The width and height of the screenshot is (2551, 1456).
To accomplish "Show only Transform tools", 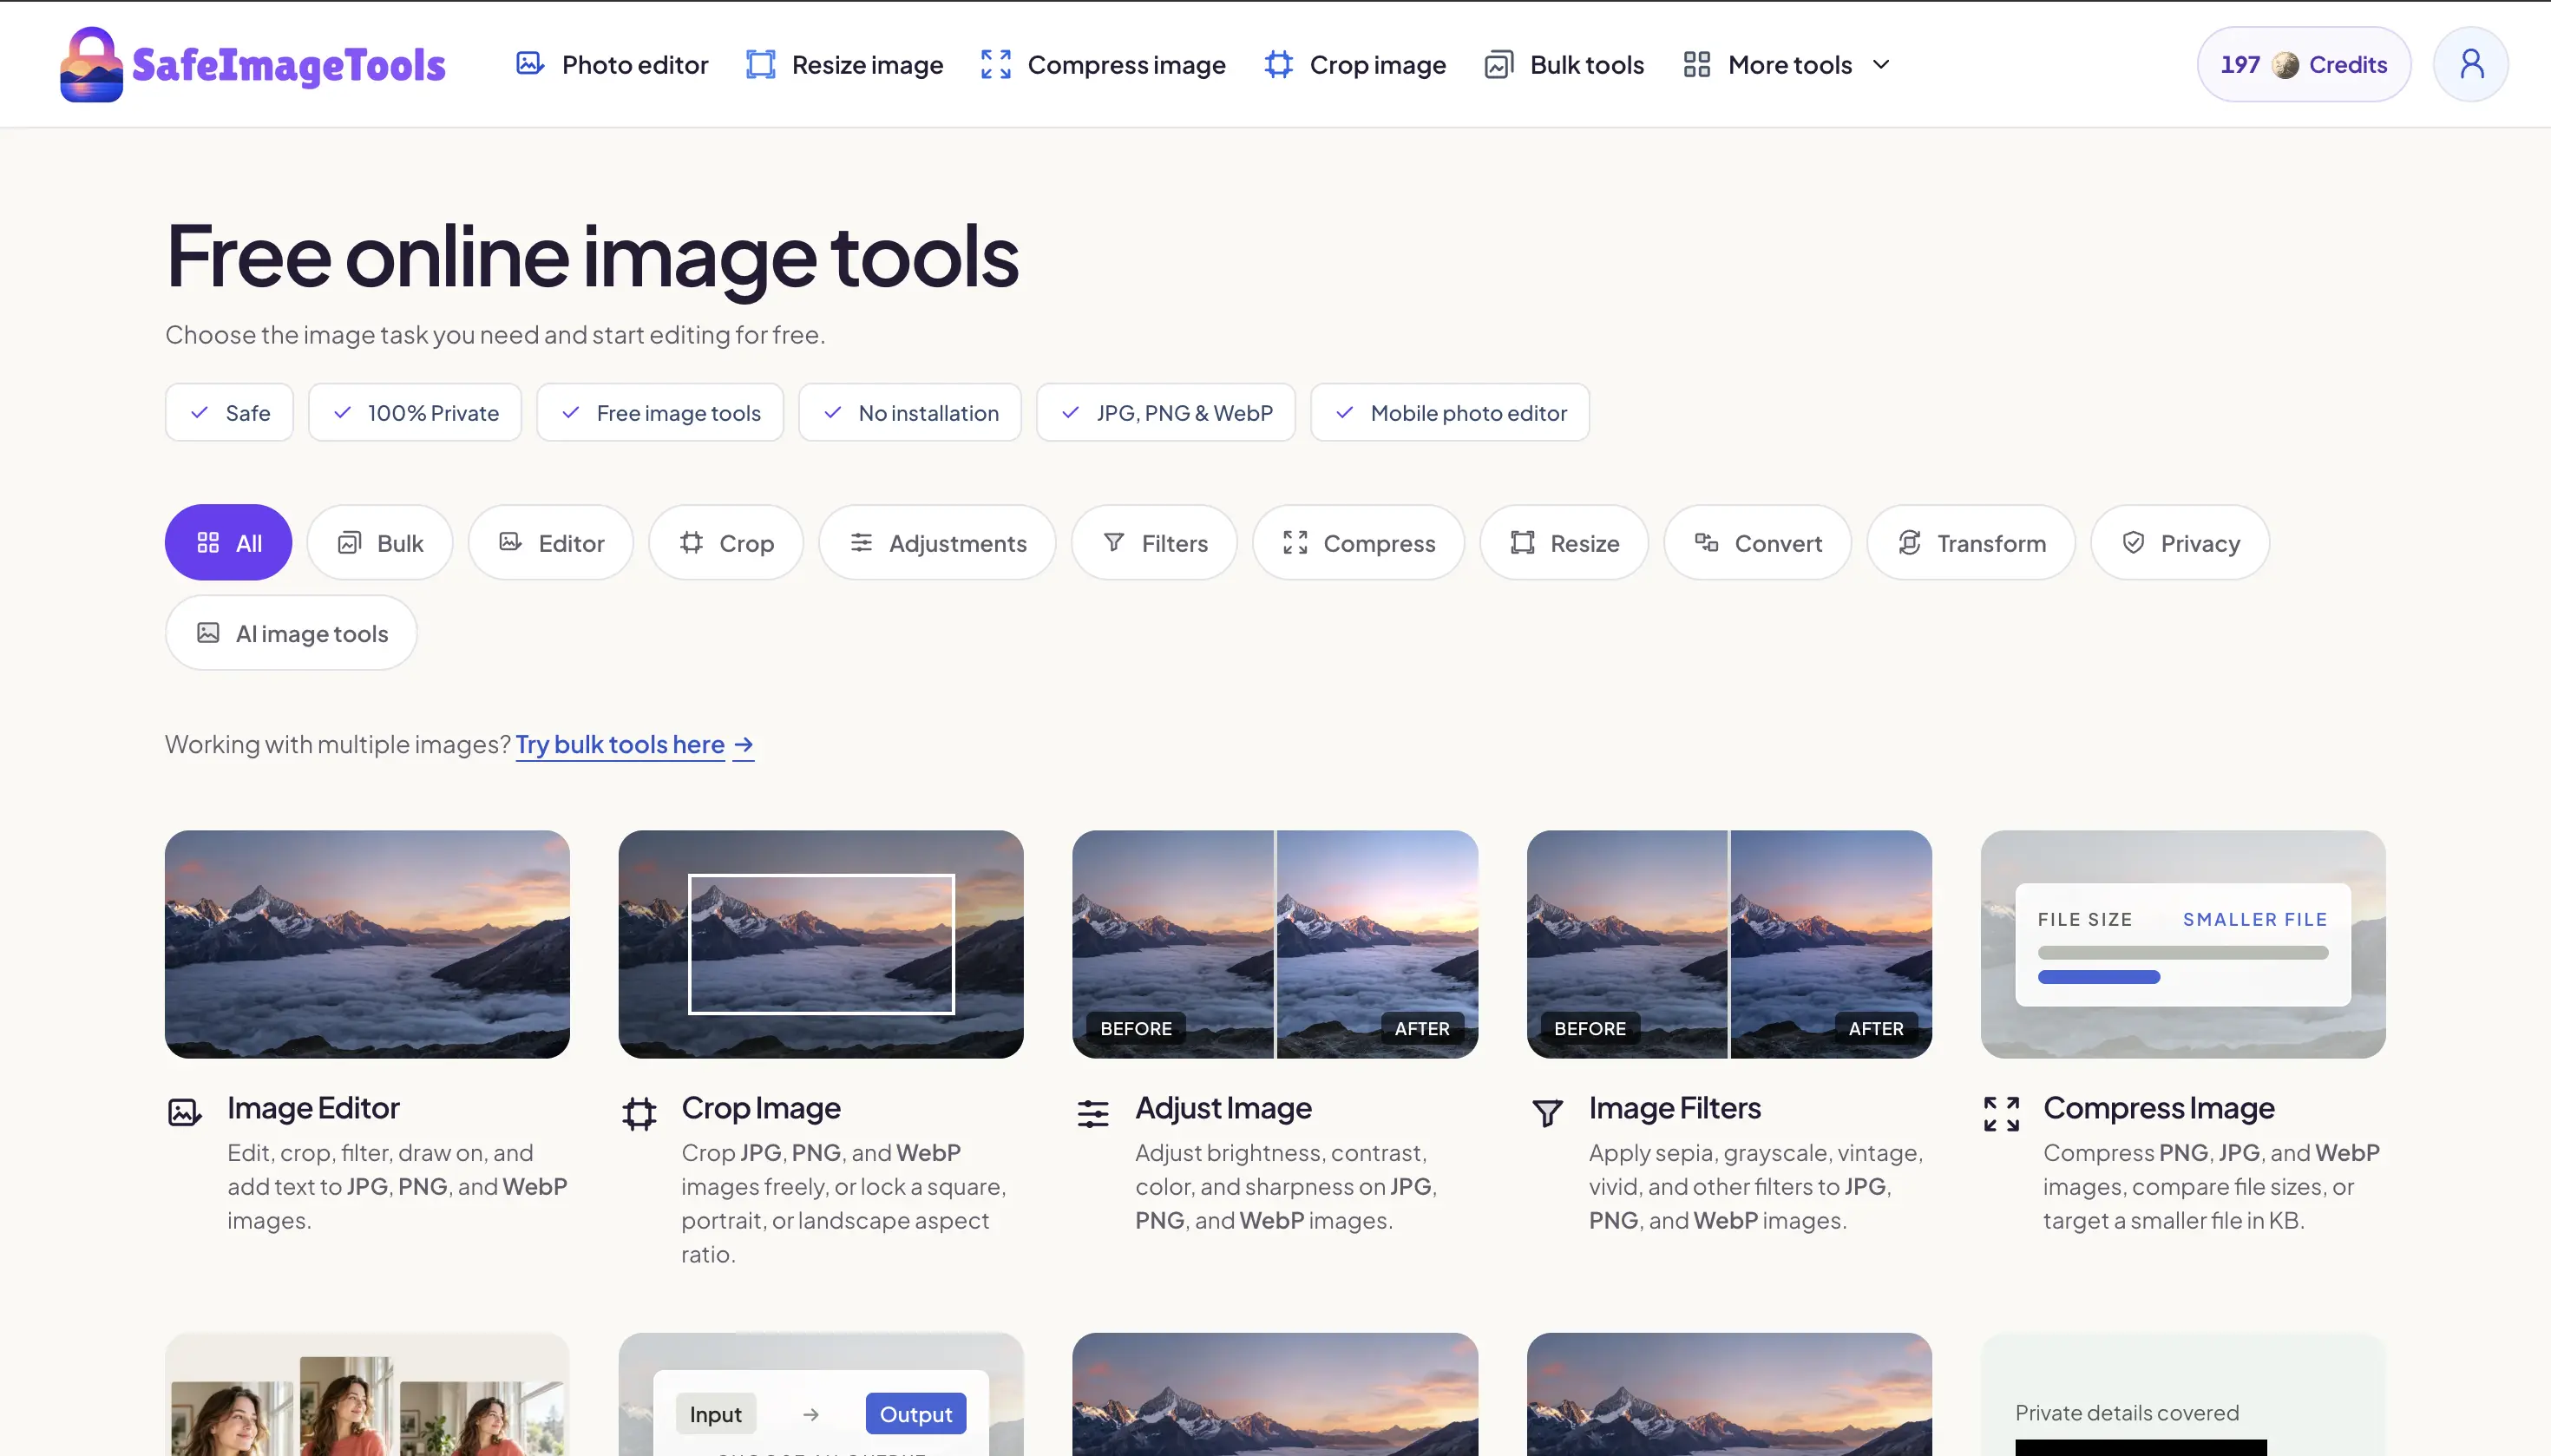I will pyautogui.click(x=1970, y=542).
